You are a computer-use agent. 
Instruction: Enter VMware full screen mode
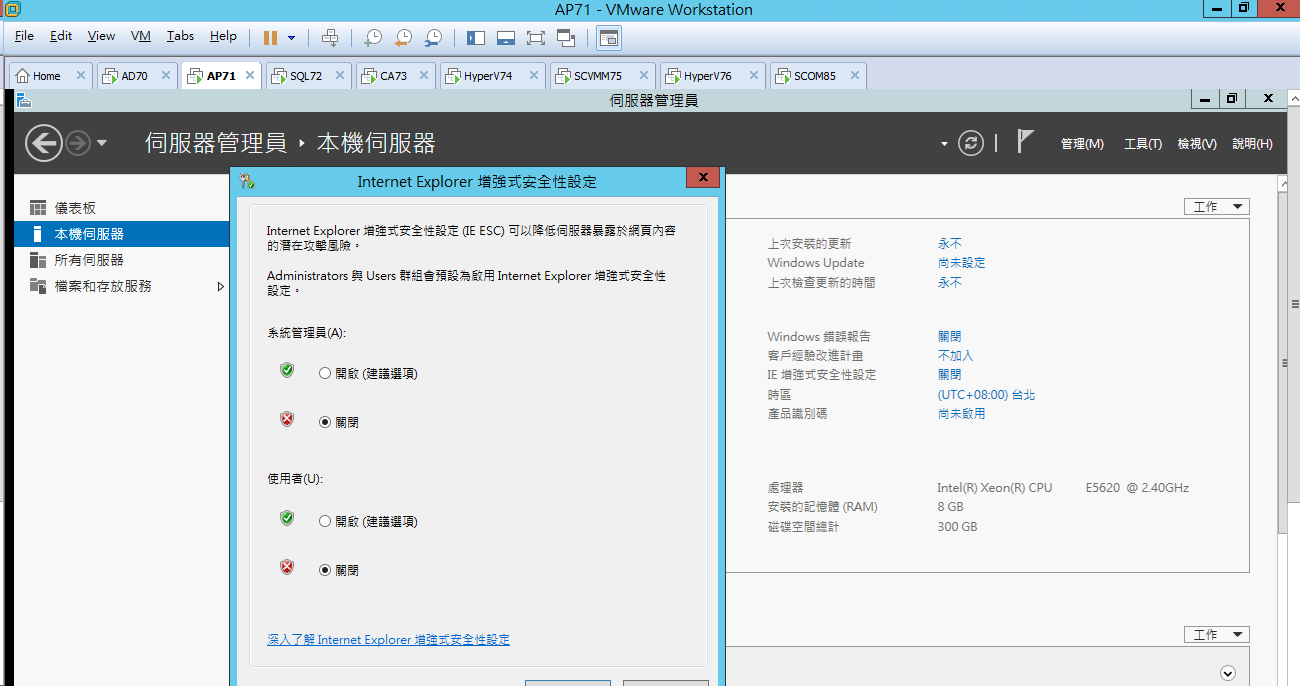536,38
